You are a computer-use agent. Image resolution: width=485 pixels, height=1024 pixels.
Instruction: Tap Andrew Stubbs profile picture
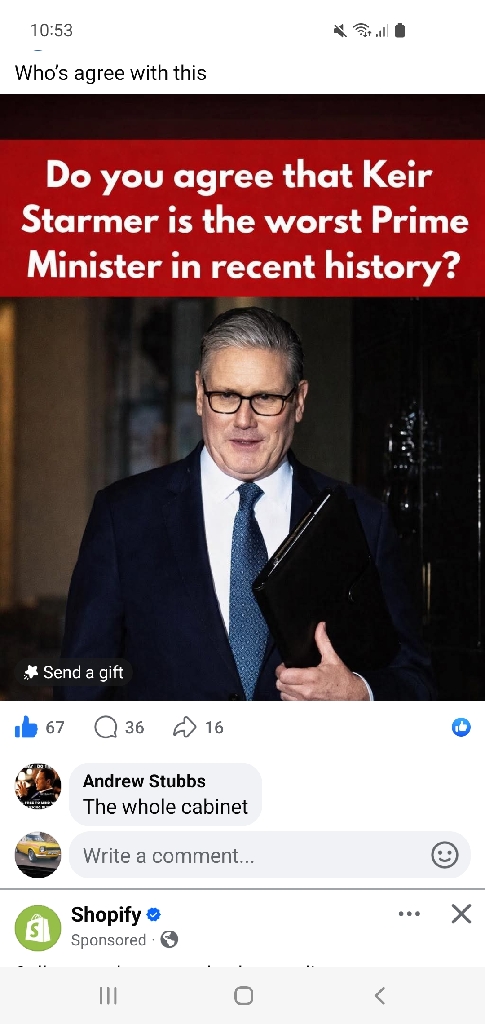pos(38,786)
